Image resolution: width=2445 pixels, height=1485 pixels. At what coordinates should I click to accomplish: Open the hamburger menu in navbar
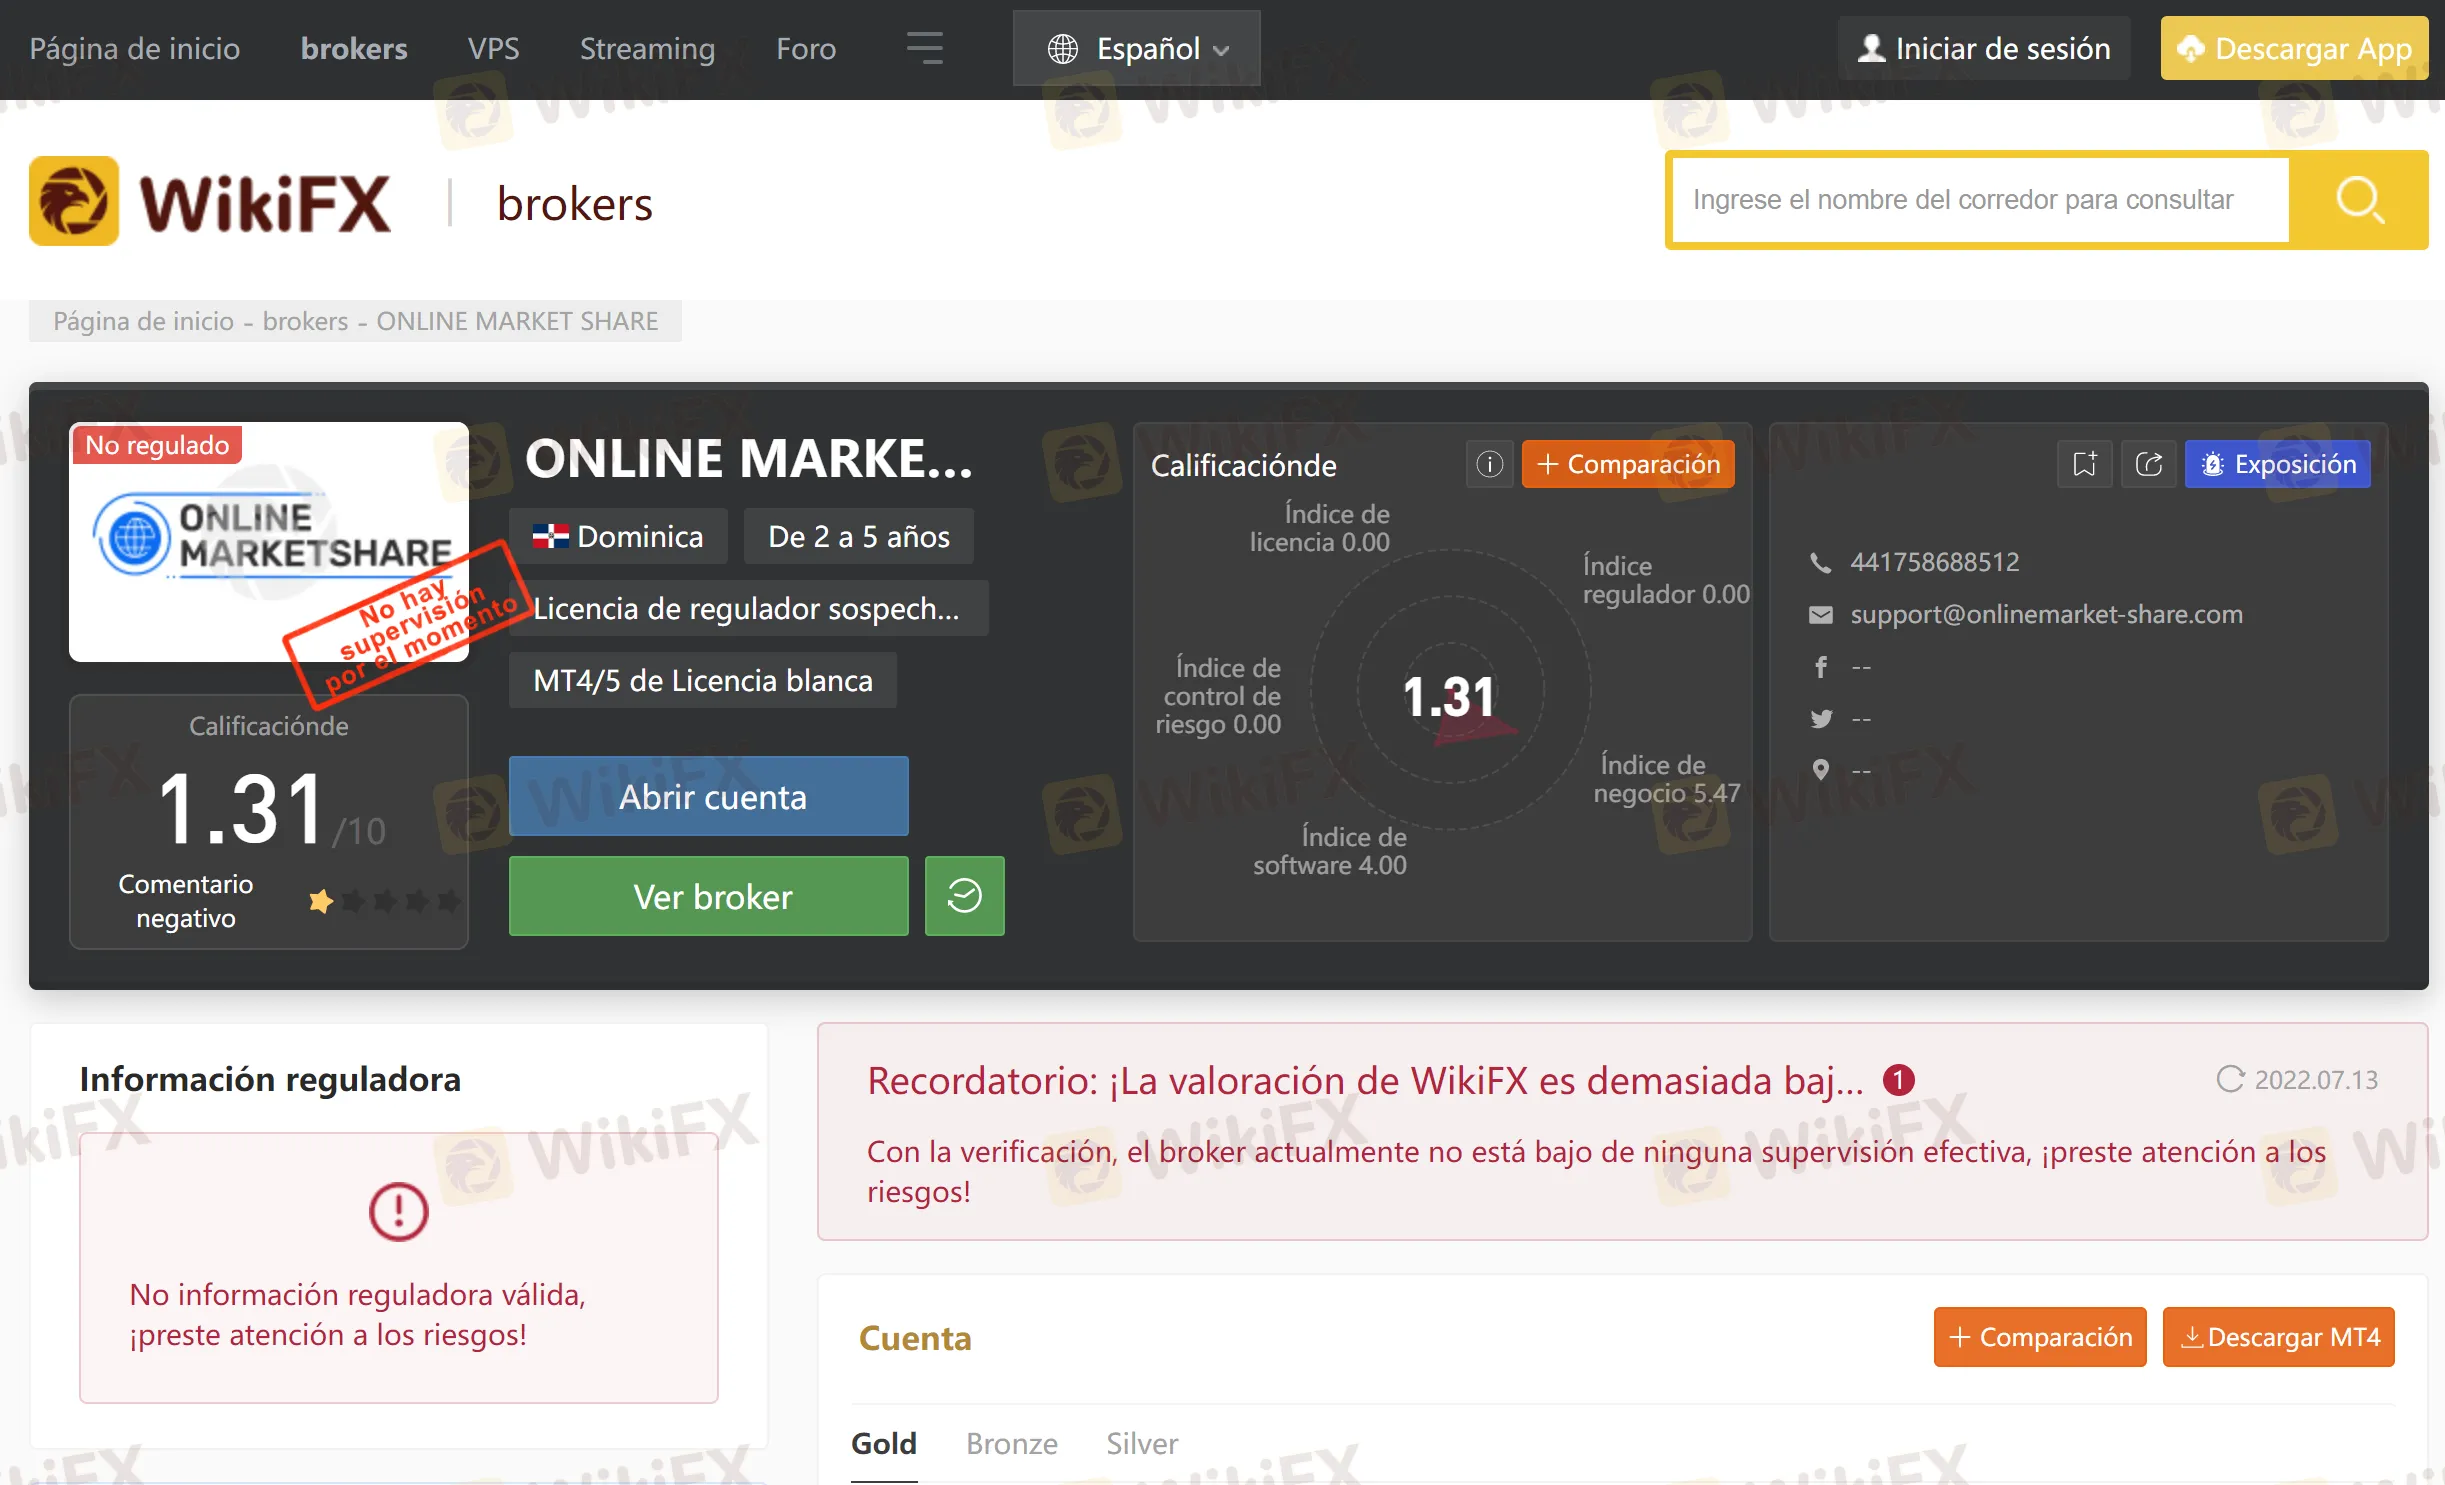(x=924, y=48)
